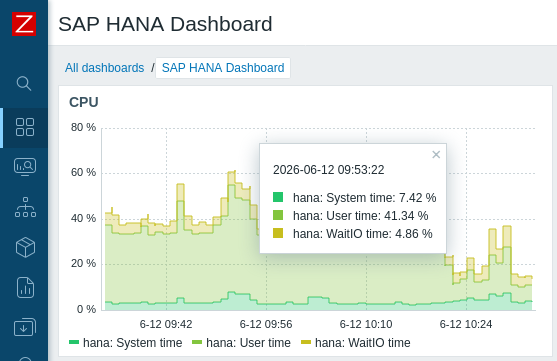557x361 pixels.
Task: Click the 0 % y-axis label
Action: point(86,309)
